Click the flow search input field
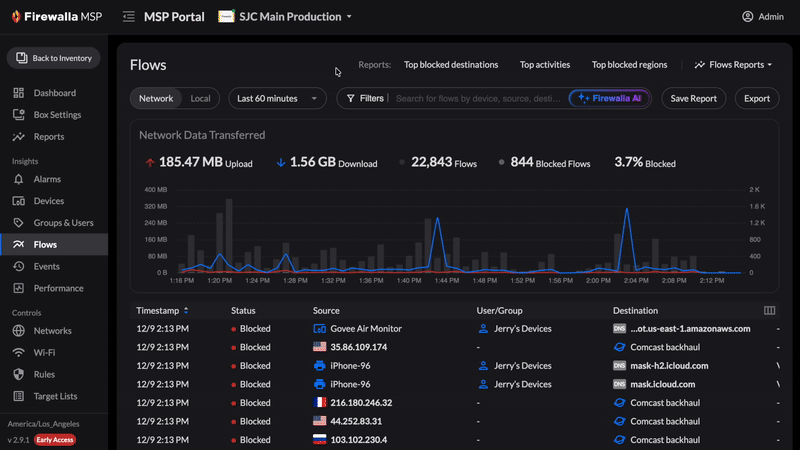The height and width of the screenshot is (450, 800). tap(478, 98)
